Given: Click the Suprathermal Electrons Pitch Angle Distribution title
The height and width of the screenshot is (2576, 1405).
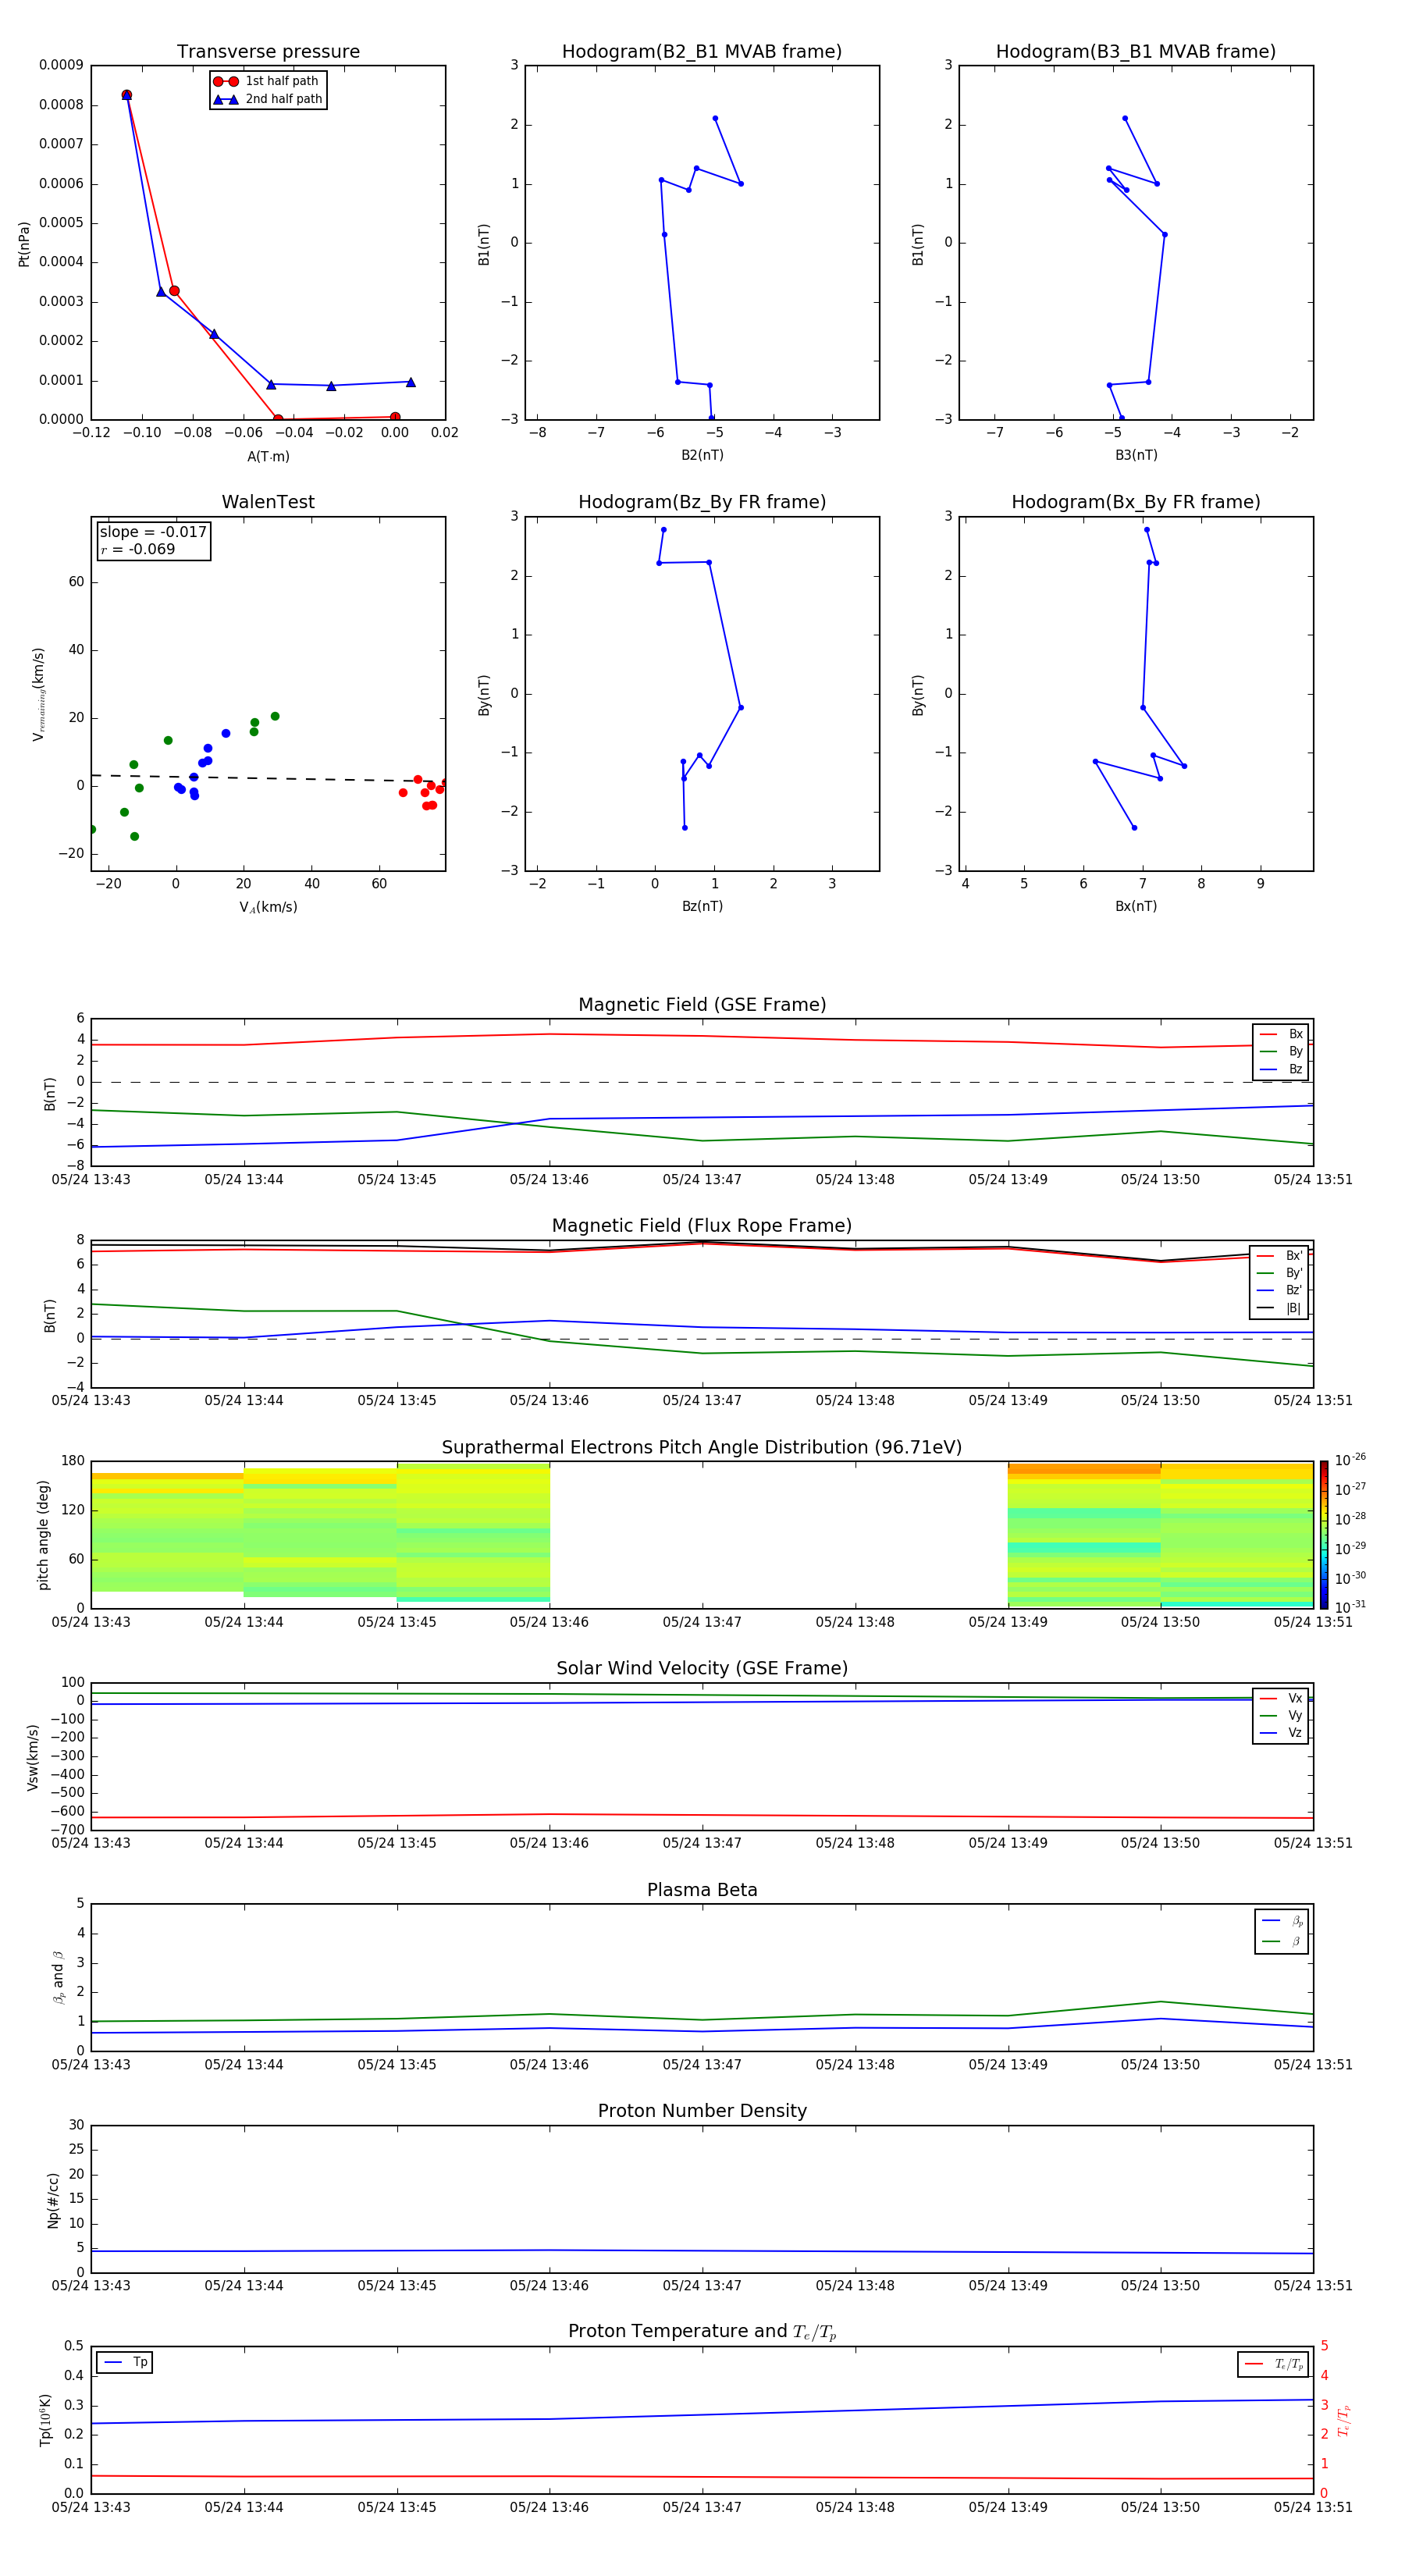Looking at the screenshot, I should point(702,1447).
